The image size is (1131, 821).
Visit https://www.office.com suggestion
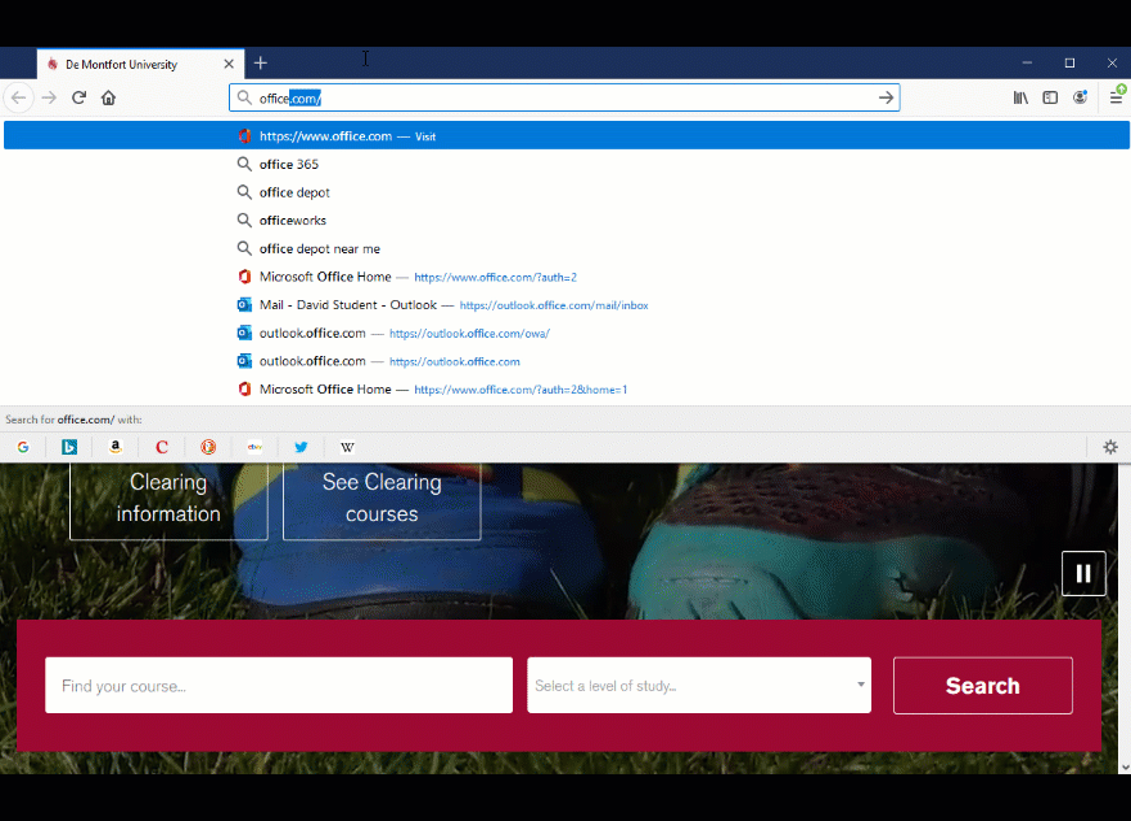(x=566, y=136)
